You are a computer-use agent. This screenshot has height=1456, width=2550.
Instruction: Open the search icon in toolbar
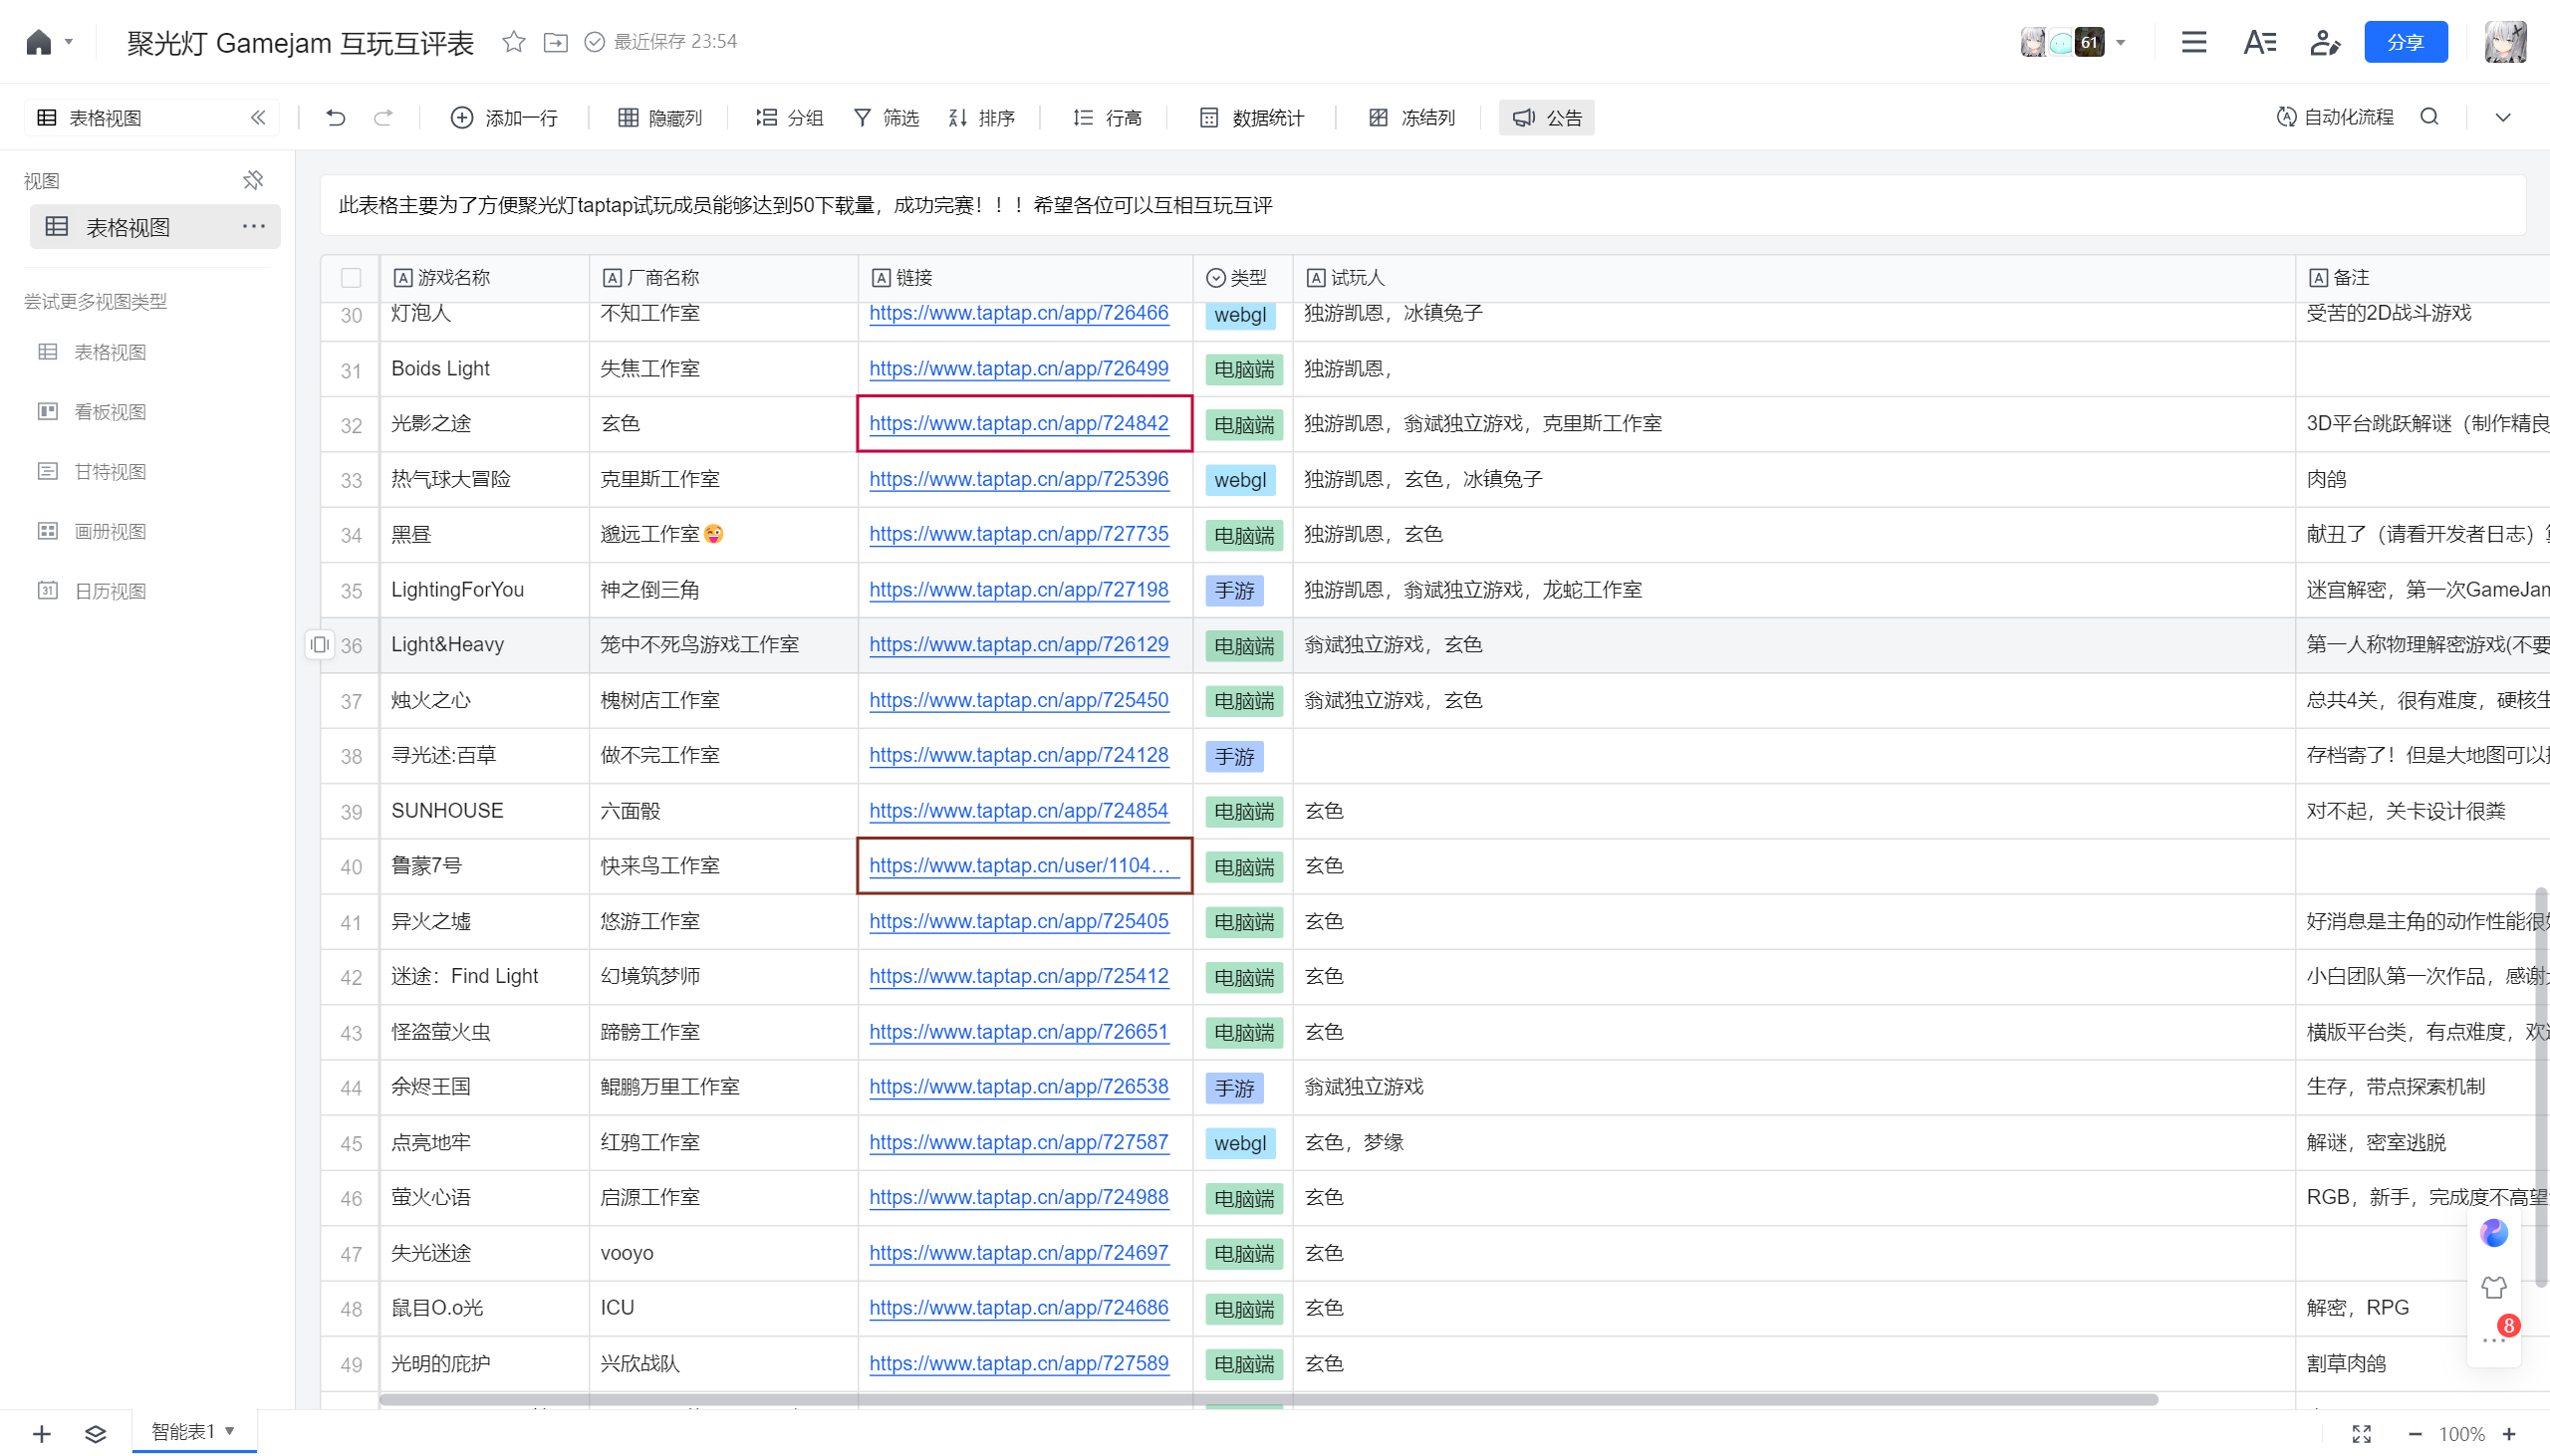pyautogui.click(x=2429, y=117)
